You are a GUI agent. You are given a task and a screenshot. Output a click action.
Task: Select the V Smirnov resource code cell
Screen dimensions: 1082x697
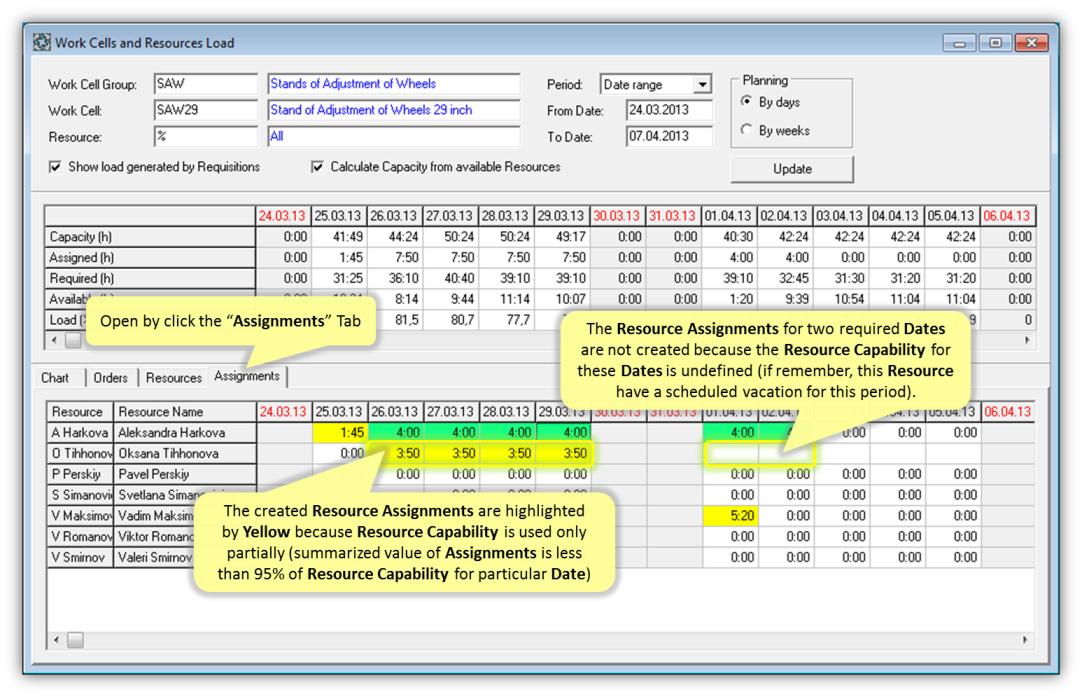[80, 557]
